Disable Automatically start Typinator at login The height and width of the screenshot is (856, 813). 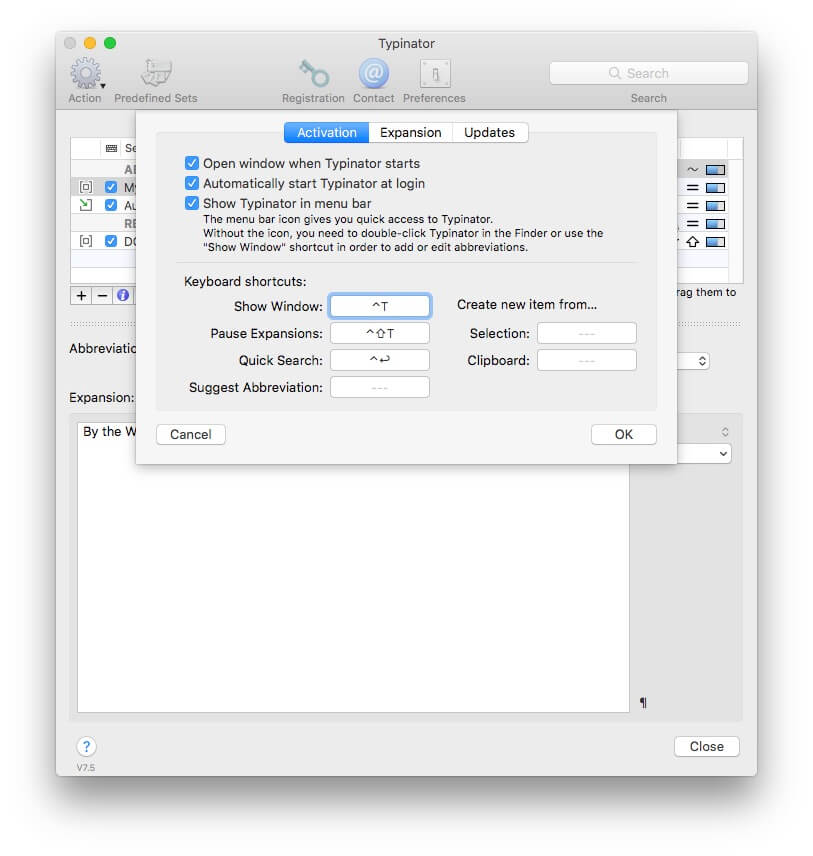click(192, 183)
